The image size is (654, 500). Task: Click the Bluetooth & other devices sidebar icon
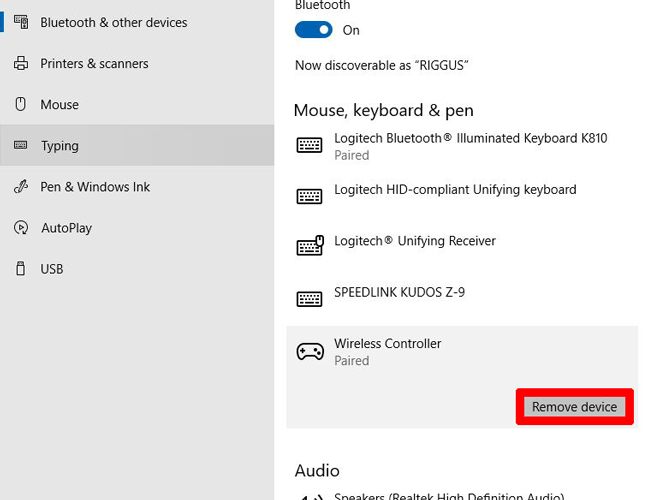(21, 22)
